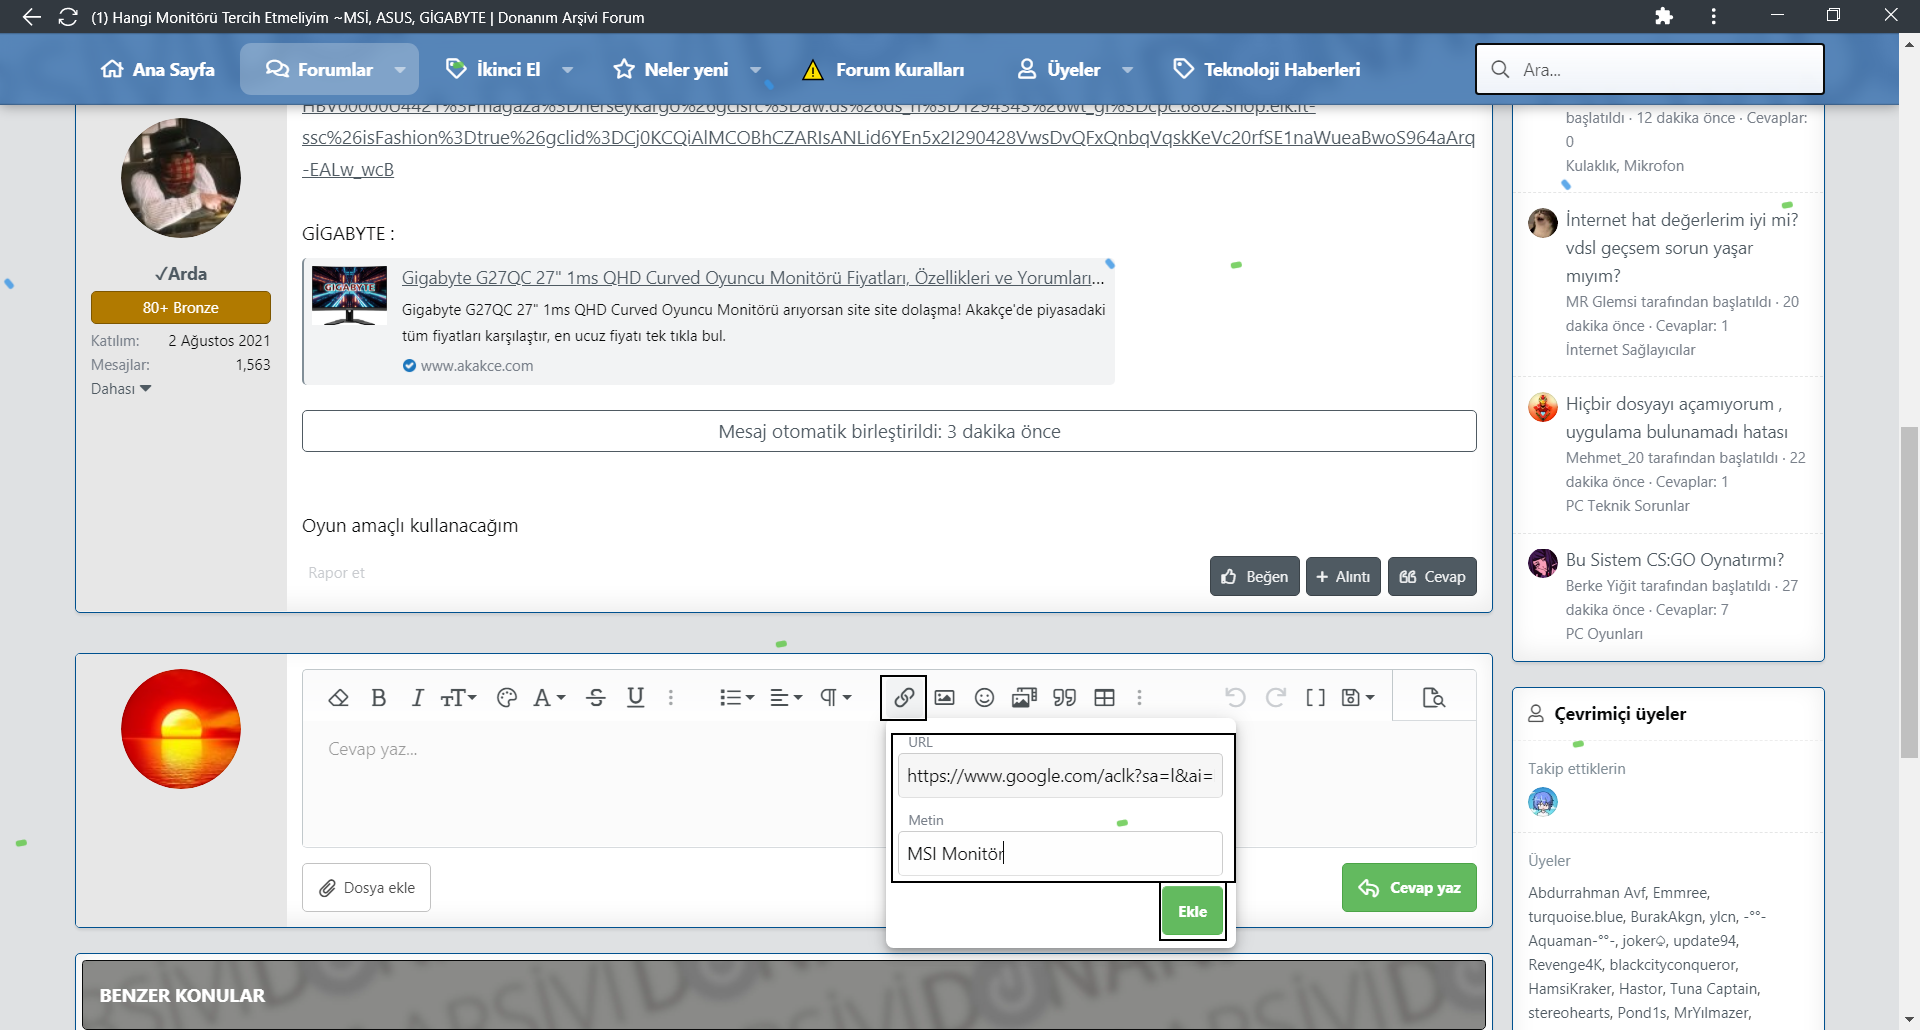Expand the Forumlar dropdown arrow
Image resolution: width=1920 pixels, height=1030 pixels.
pos(400,70)
